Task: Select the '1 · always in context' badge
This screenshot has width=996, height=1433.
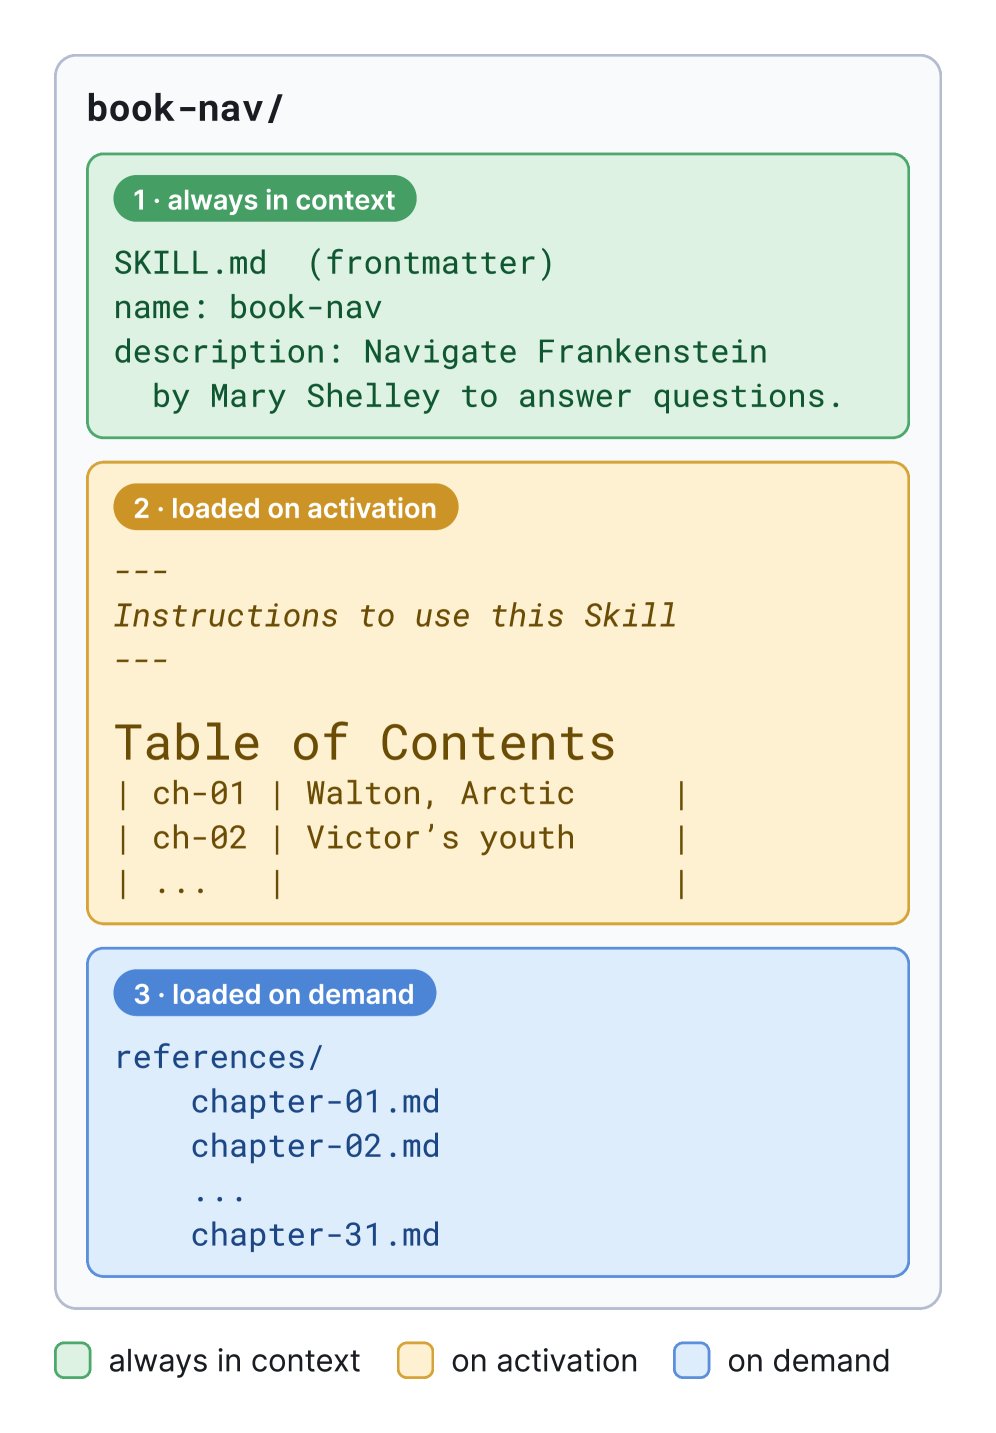Action: (265, 200)
